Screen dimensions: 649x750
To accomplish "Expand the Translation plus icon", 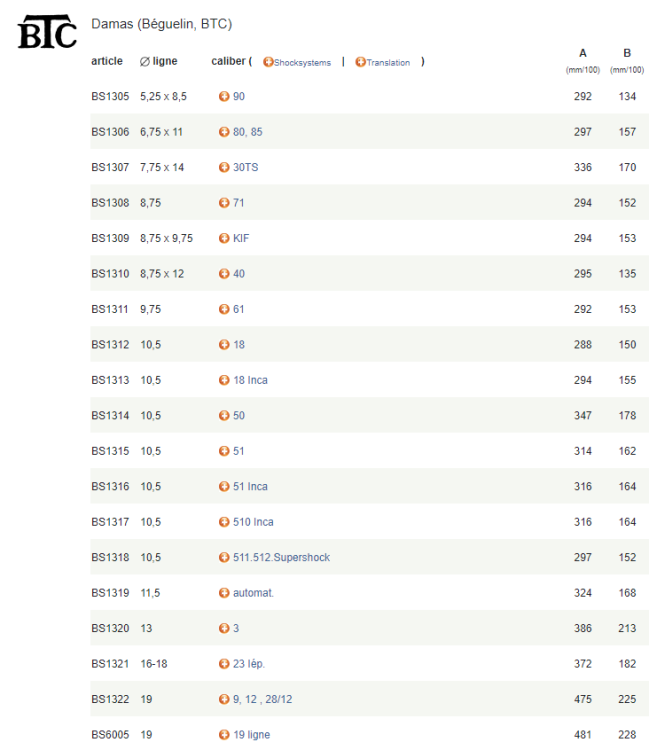I will (x=360, y=62).
